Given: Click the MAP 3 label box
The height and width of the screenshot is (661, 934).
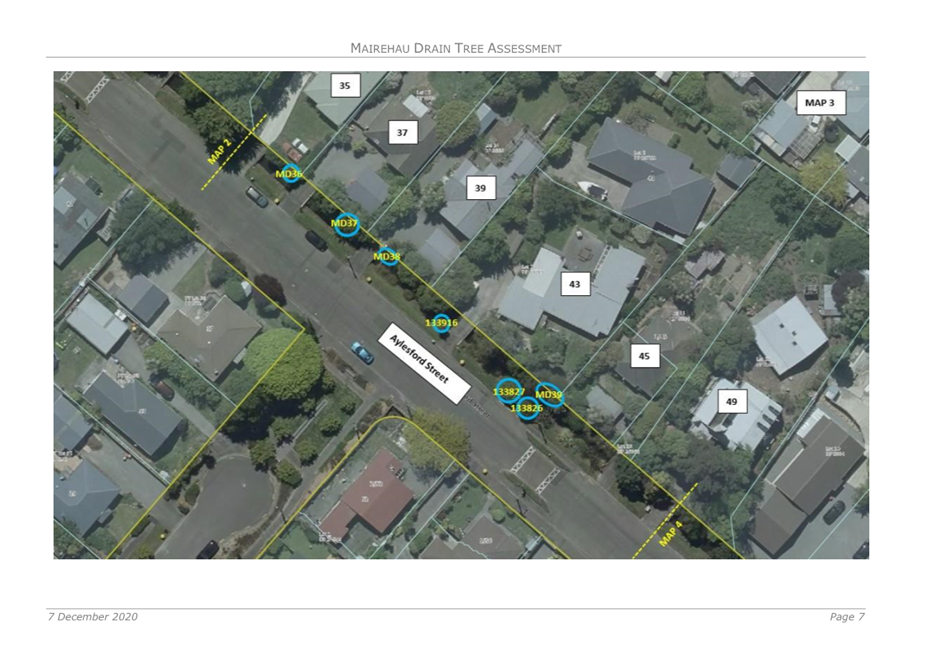Looking at the screenshot, I should coord(820,102).
